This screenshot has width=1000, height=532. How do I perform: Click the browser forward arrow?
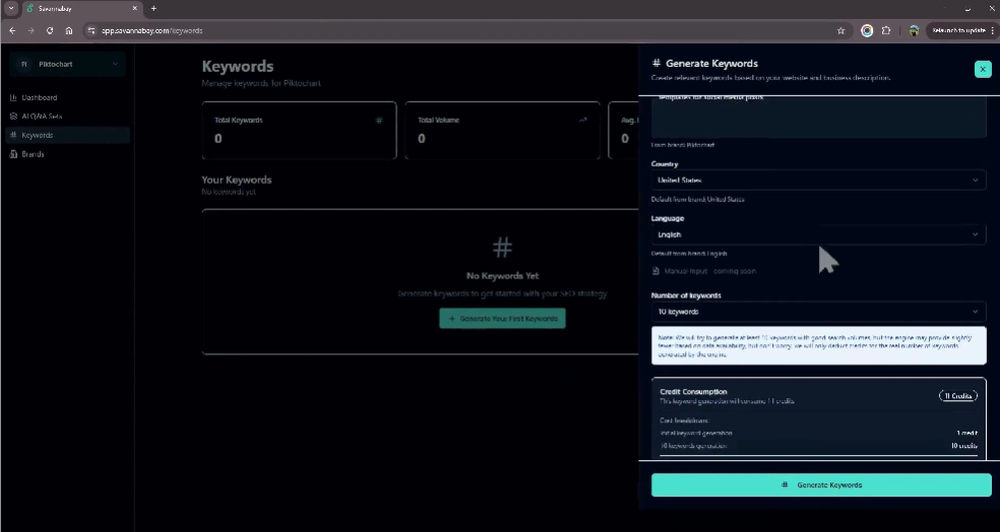tap(31, 31)
